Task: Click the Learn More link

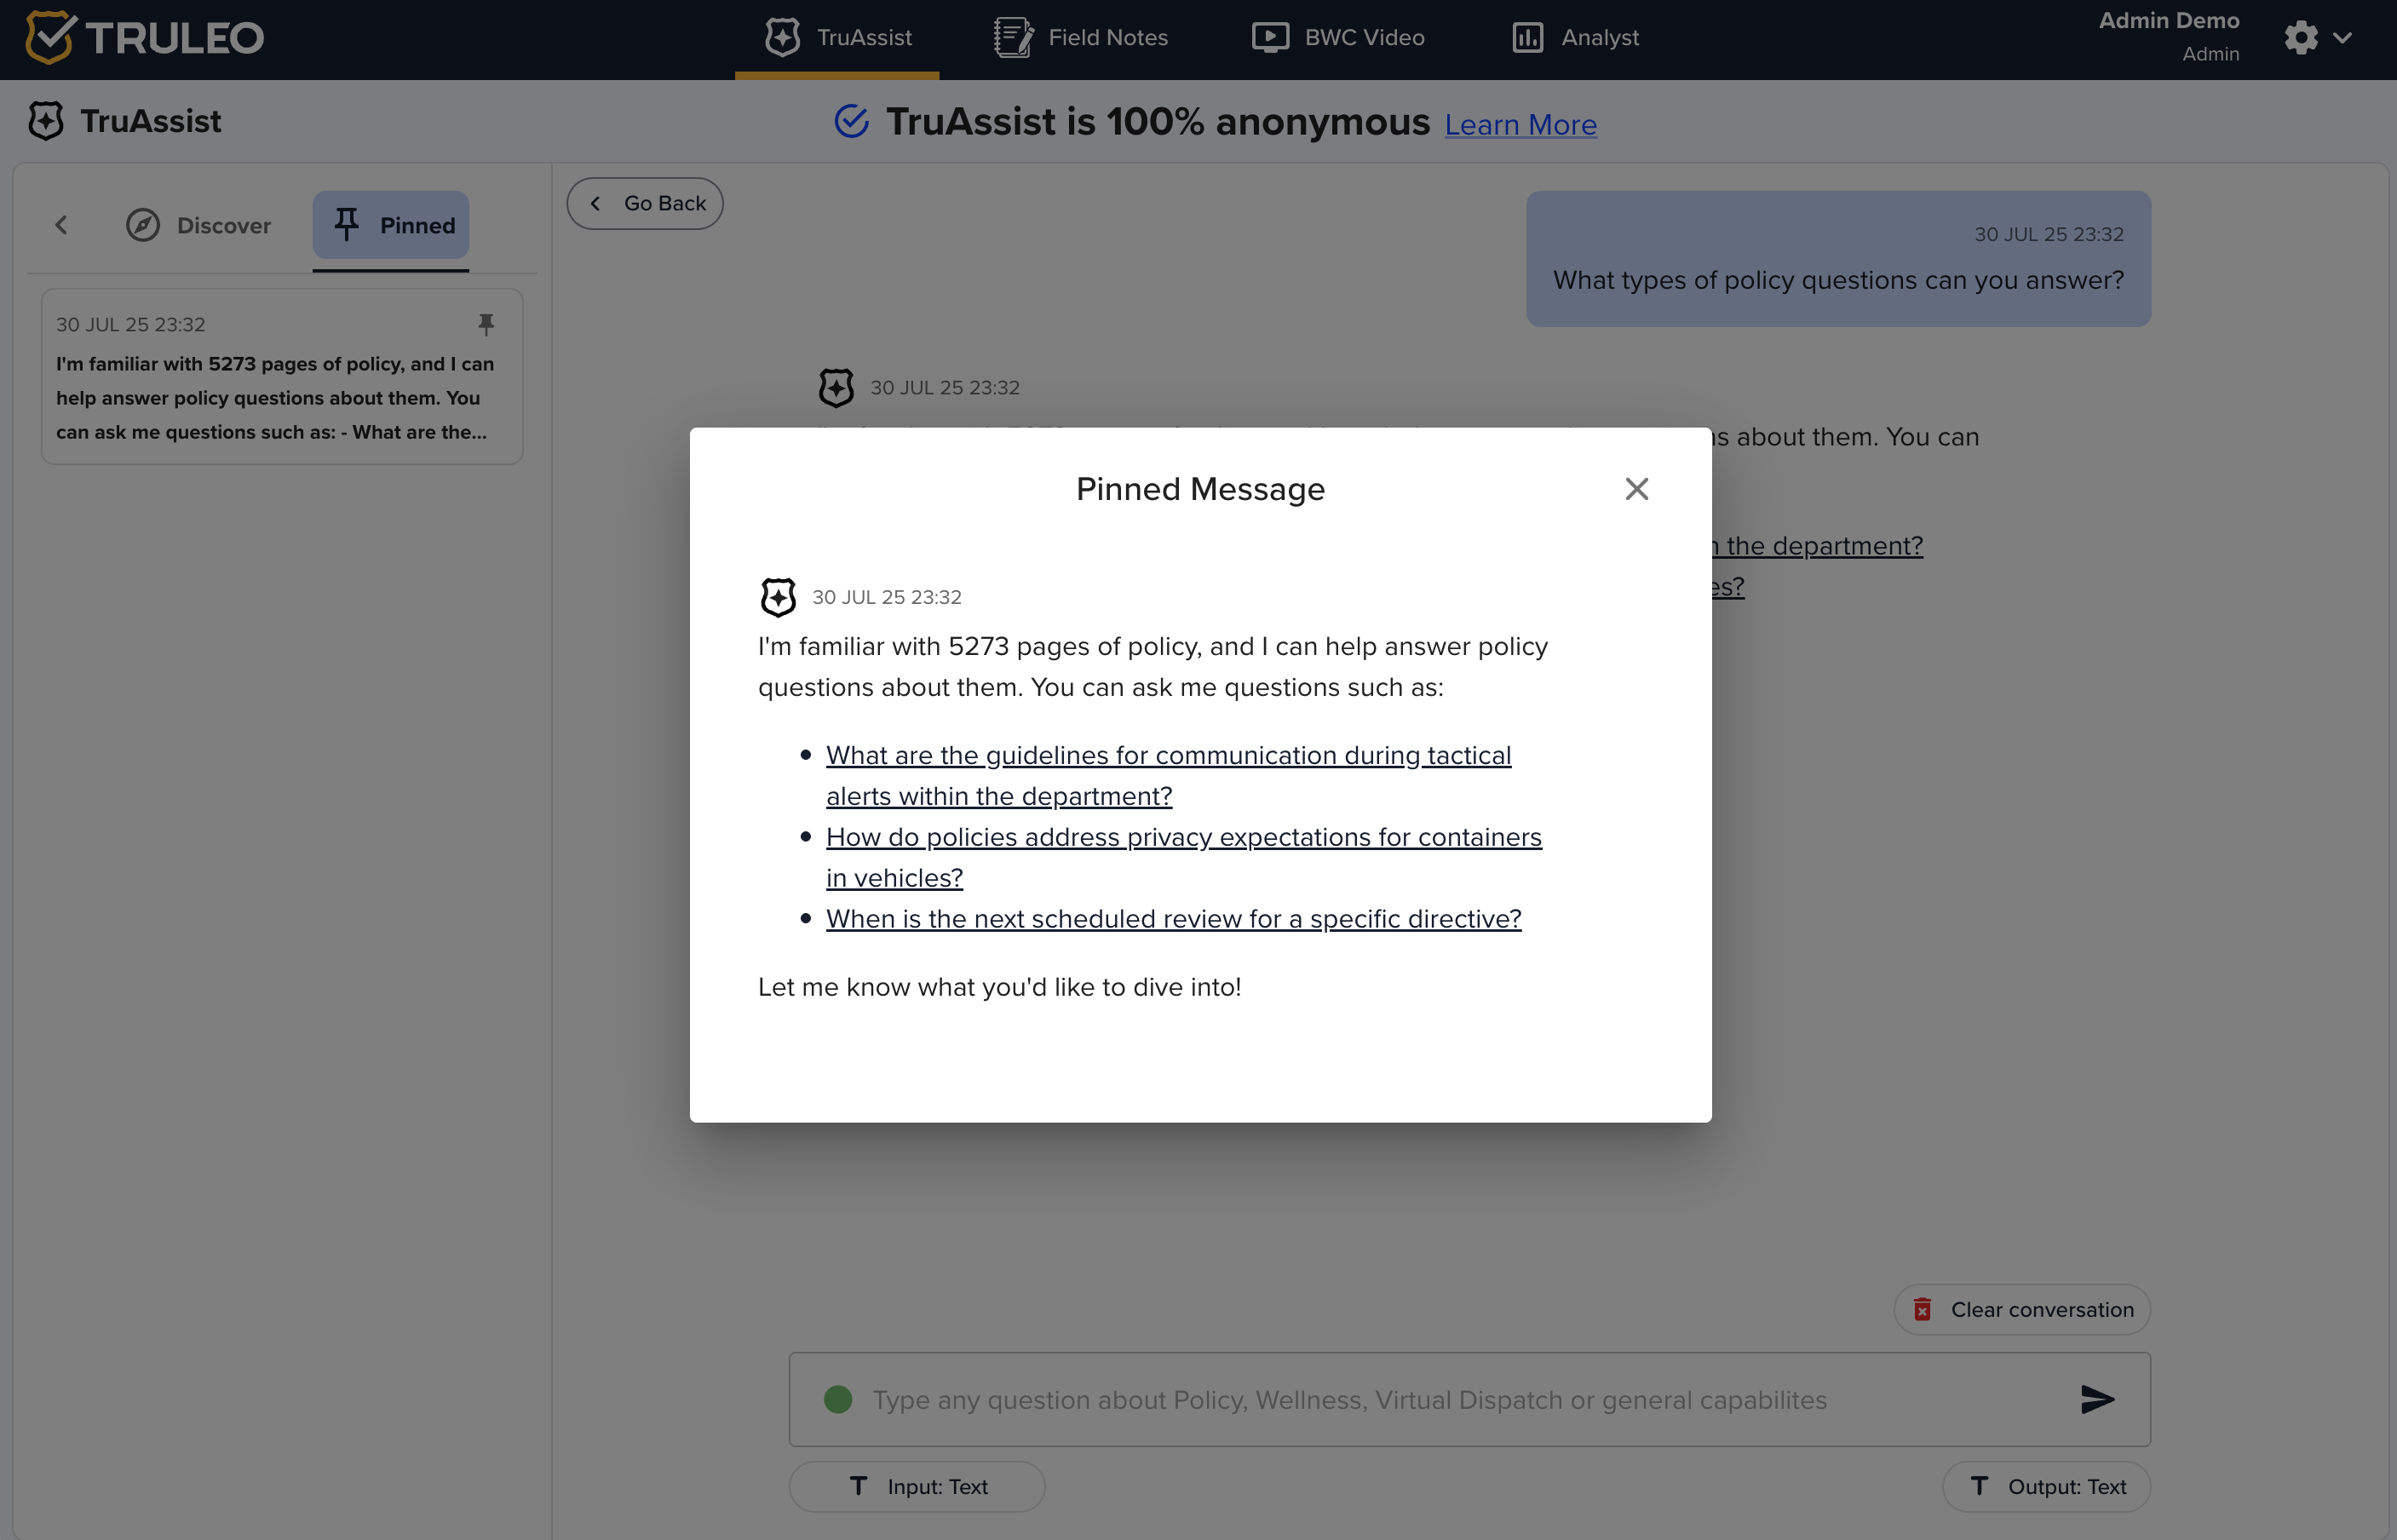Action: pyautogui.click(x=1520, y=124)
